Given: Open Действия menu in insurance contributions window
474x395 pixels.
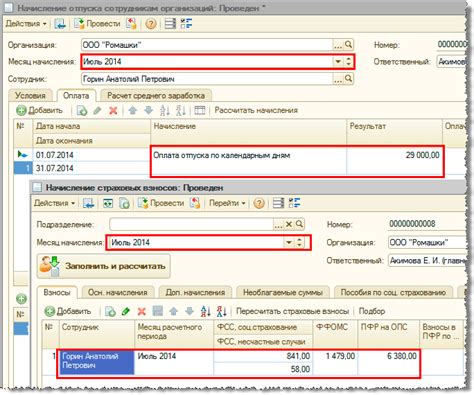Looking at the screenshot, I should [54, 203].
